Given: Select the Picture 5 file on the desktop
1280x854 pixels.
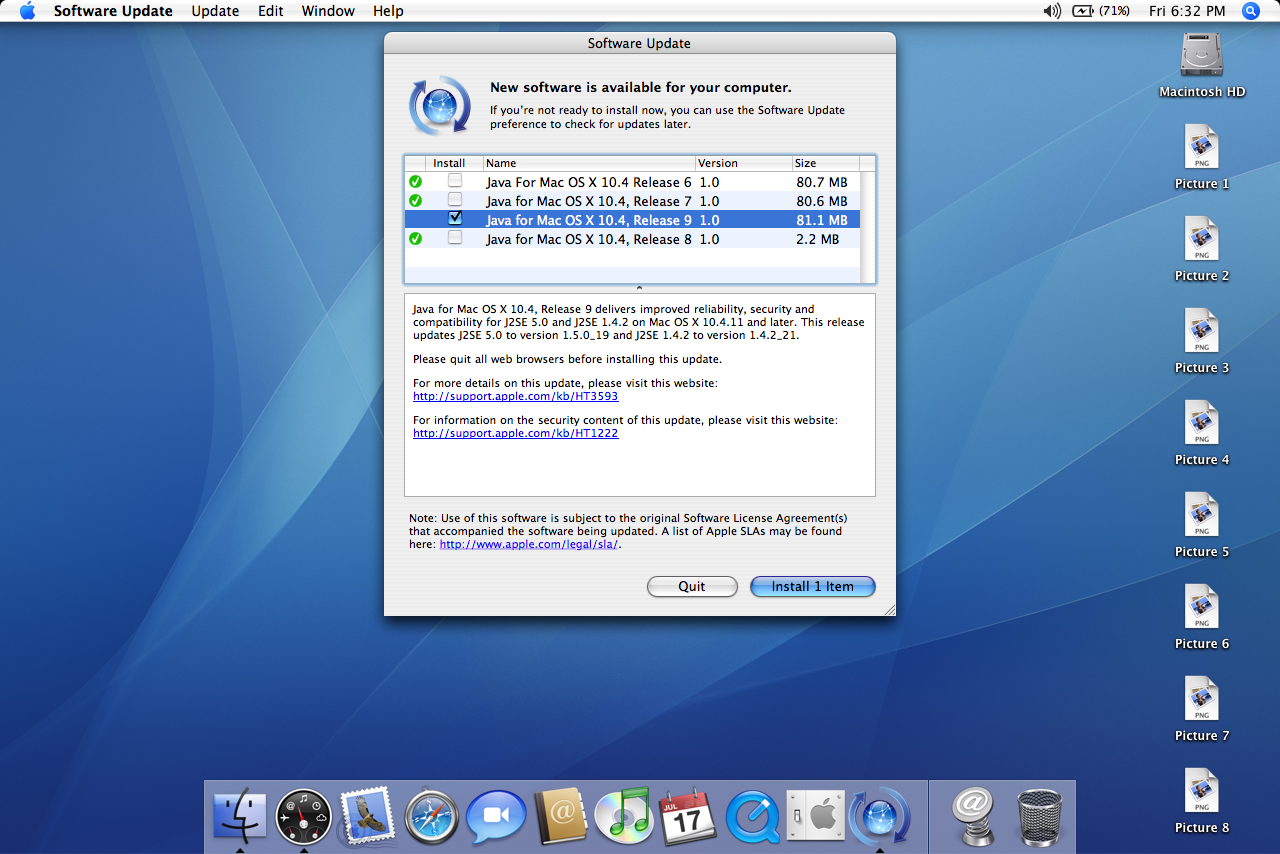Looking at the screenshot, I should click(x=1202, y=525).
